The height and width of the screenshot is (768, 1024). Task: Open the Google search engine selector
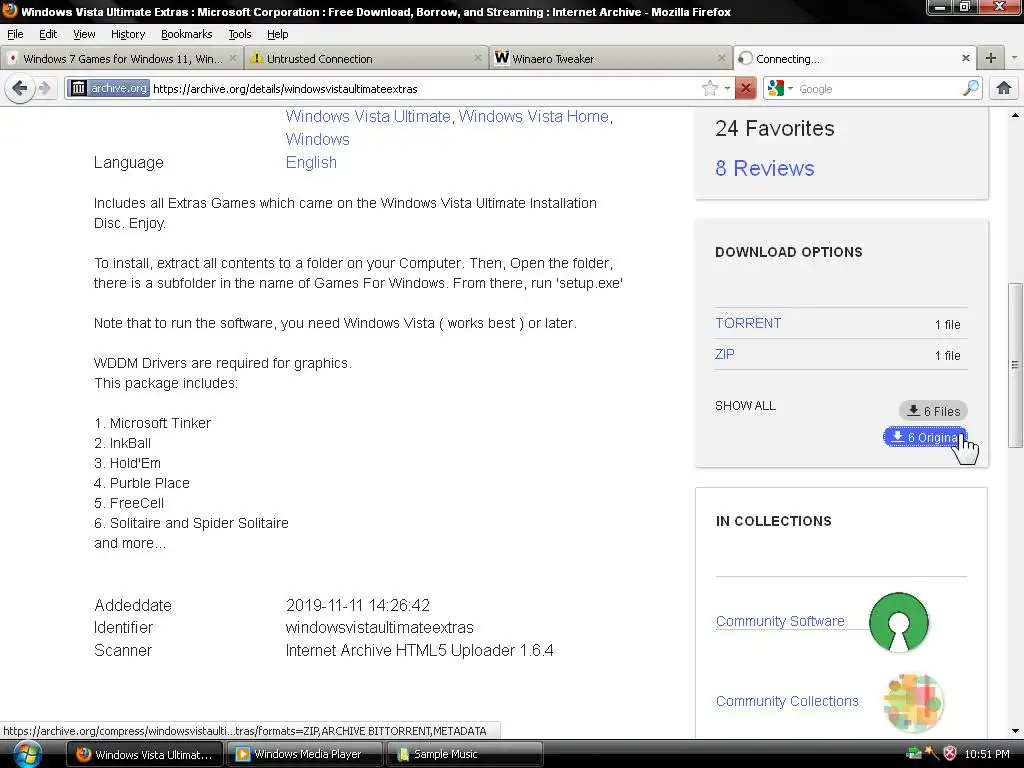tap(780, 88)
